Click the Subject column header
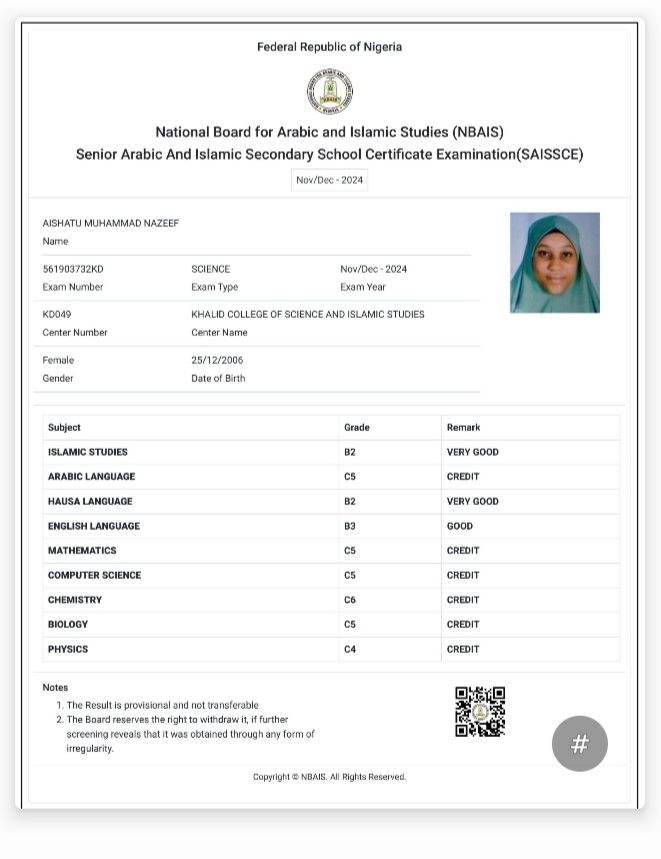The height and width of the screenshot is (859, 661). point(64,427)
